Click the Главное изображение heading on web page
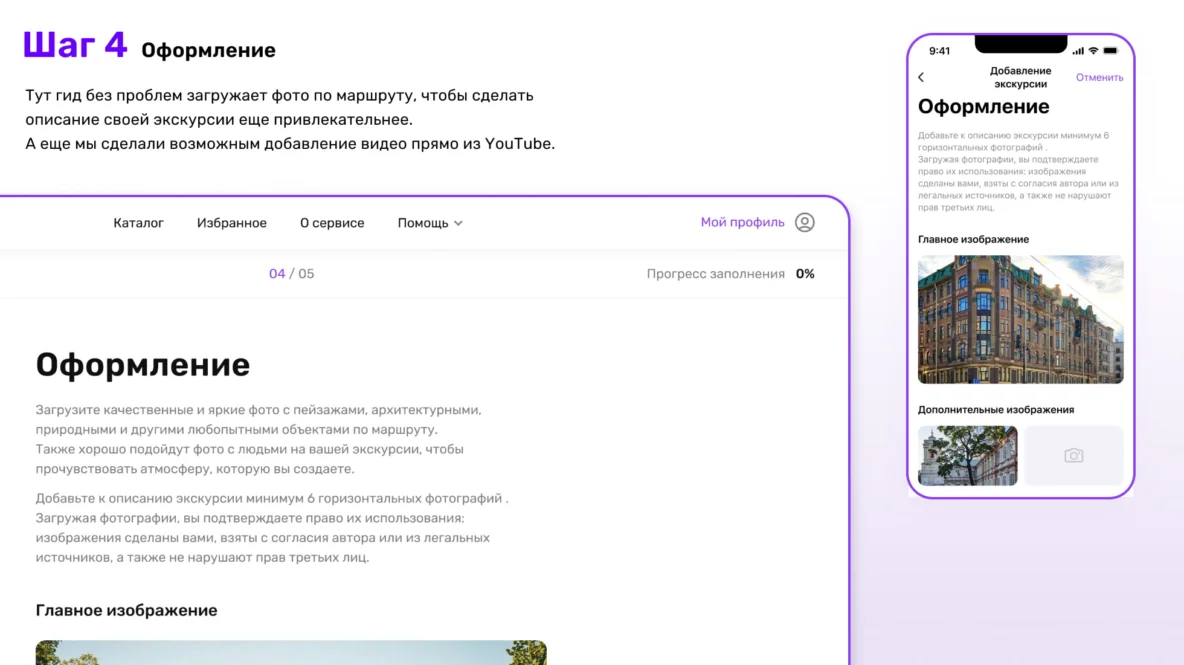Screen dimensions: 1184x665 (x=126, y=610)
